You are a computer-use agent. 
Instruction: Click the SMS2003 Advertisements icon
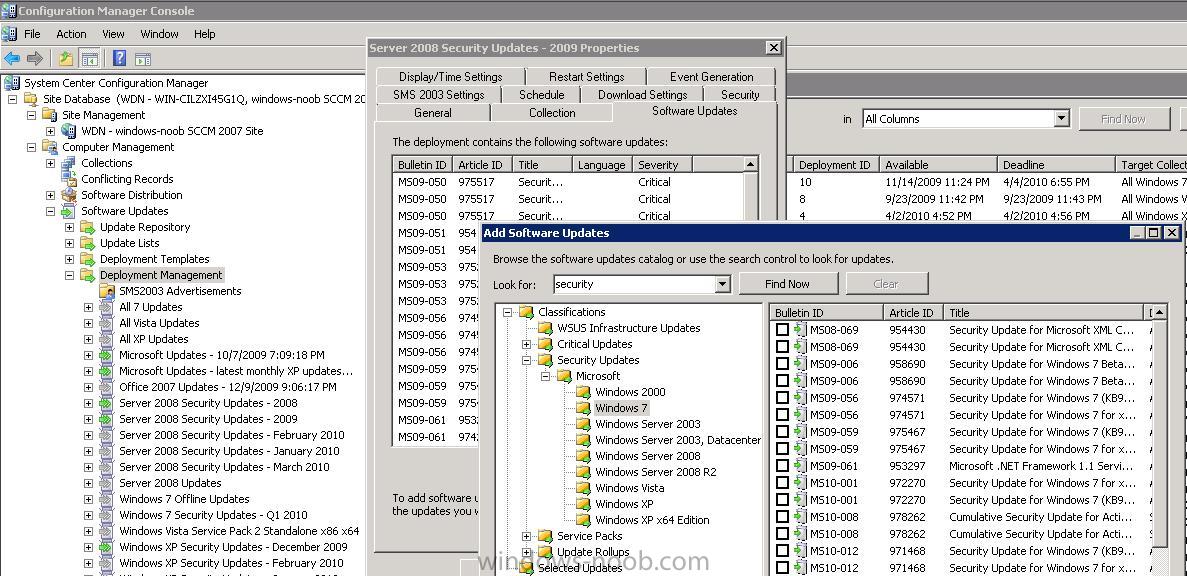pyautogui.click(x=107, y=291)
